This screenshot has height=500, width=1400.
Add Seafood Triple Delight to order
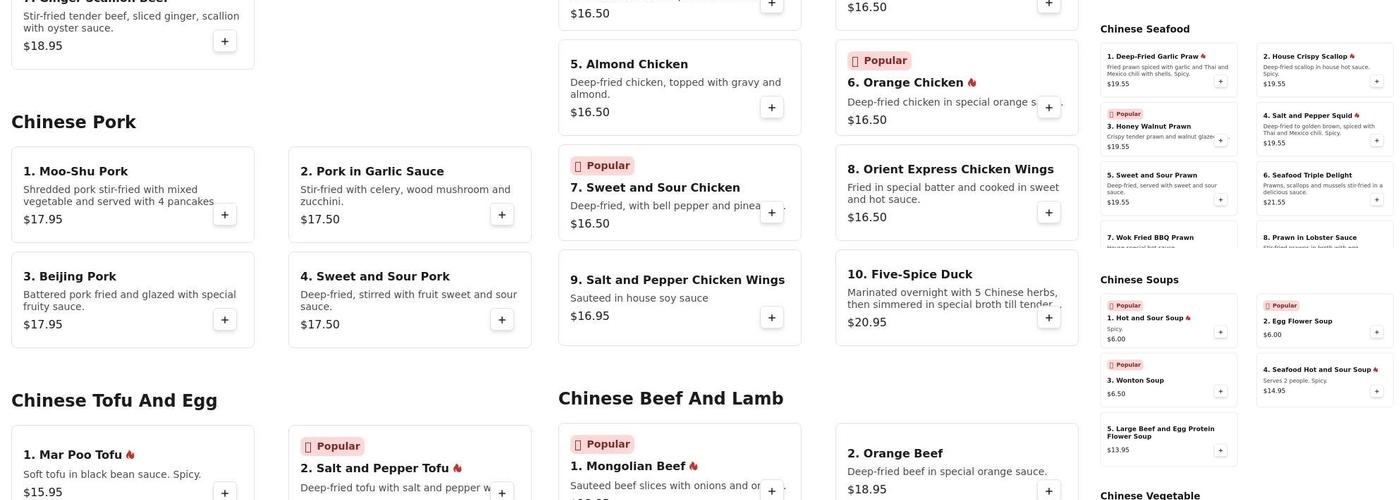pyautogui.click(x=1376, y=200)
